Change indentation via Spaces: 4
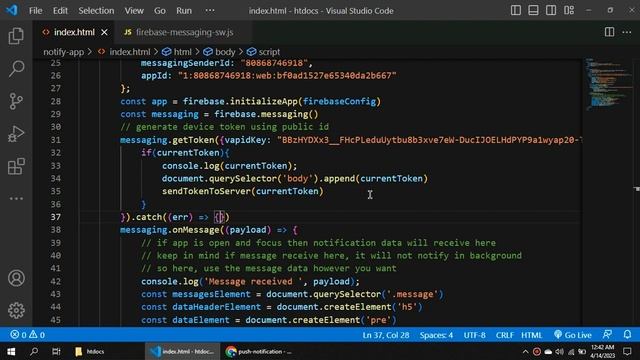Image resolution: width=640 pixels, height=360 pixels. pos(436,335)
